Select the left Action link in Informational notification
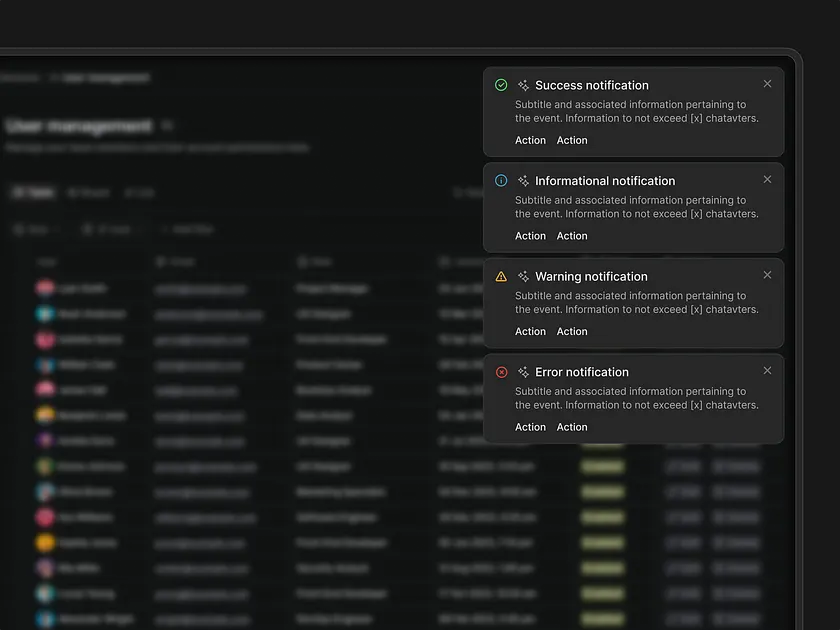This screenshot has width=840, height=630. pos(530,236)
